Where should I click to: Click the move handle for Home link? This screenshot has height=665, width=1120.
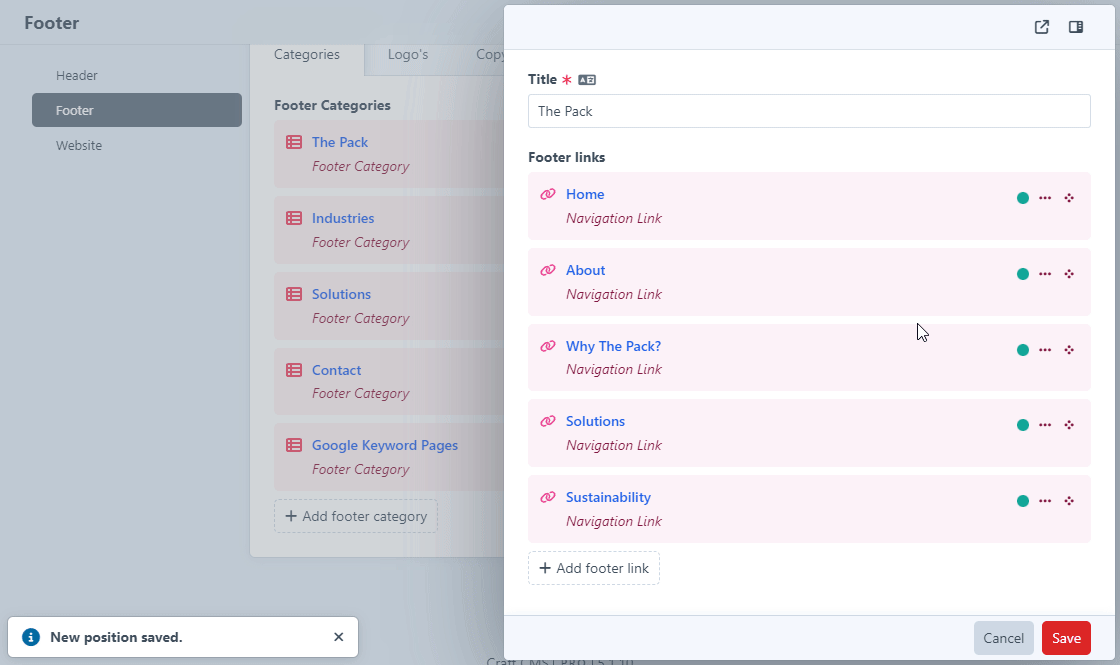click(x=1069, y=198)
